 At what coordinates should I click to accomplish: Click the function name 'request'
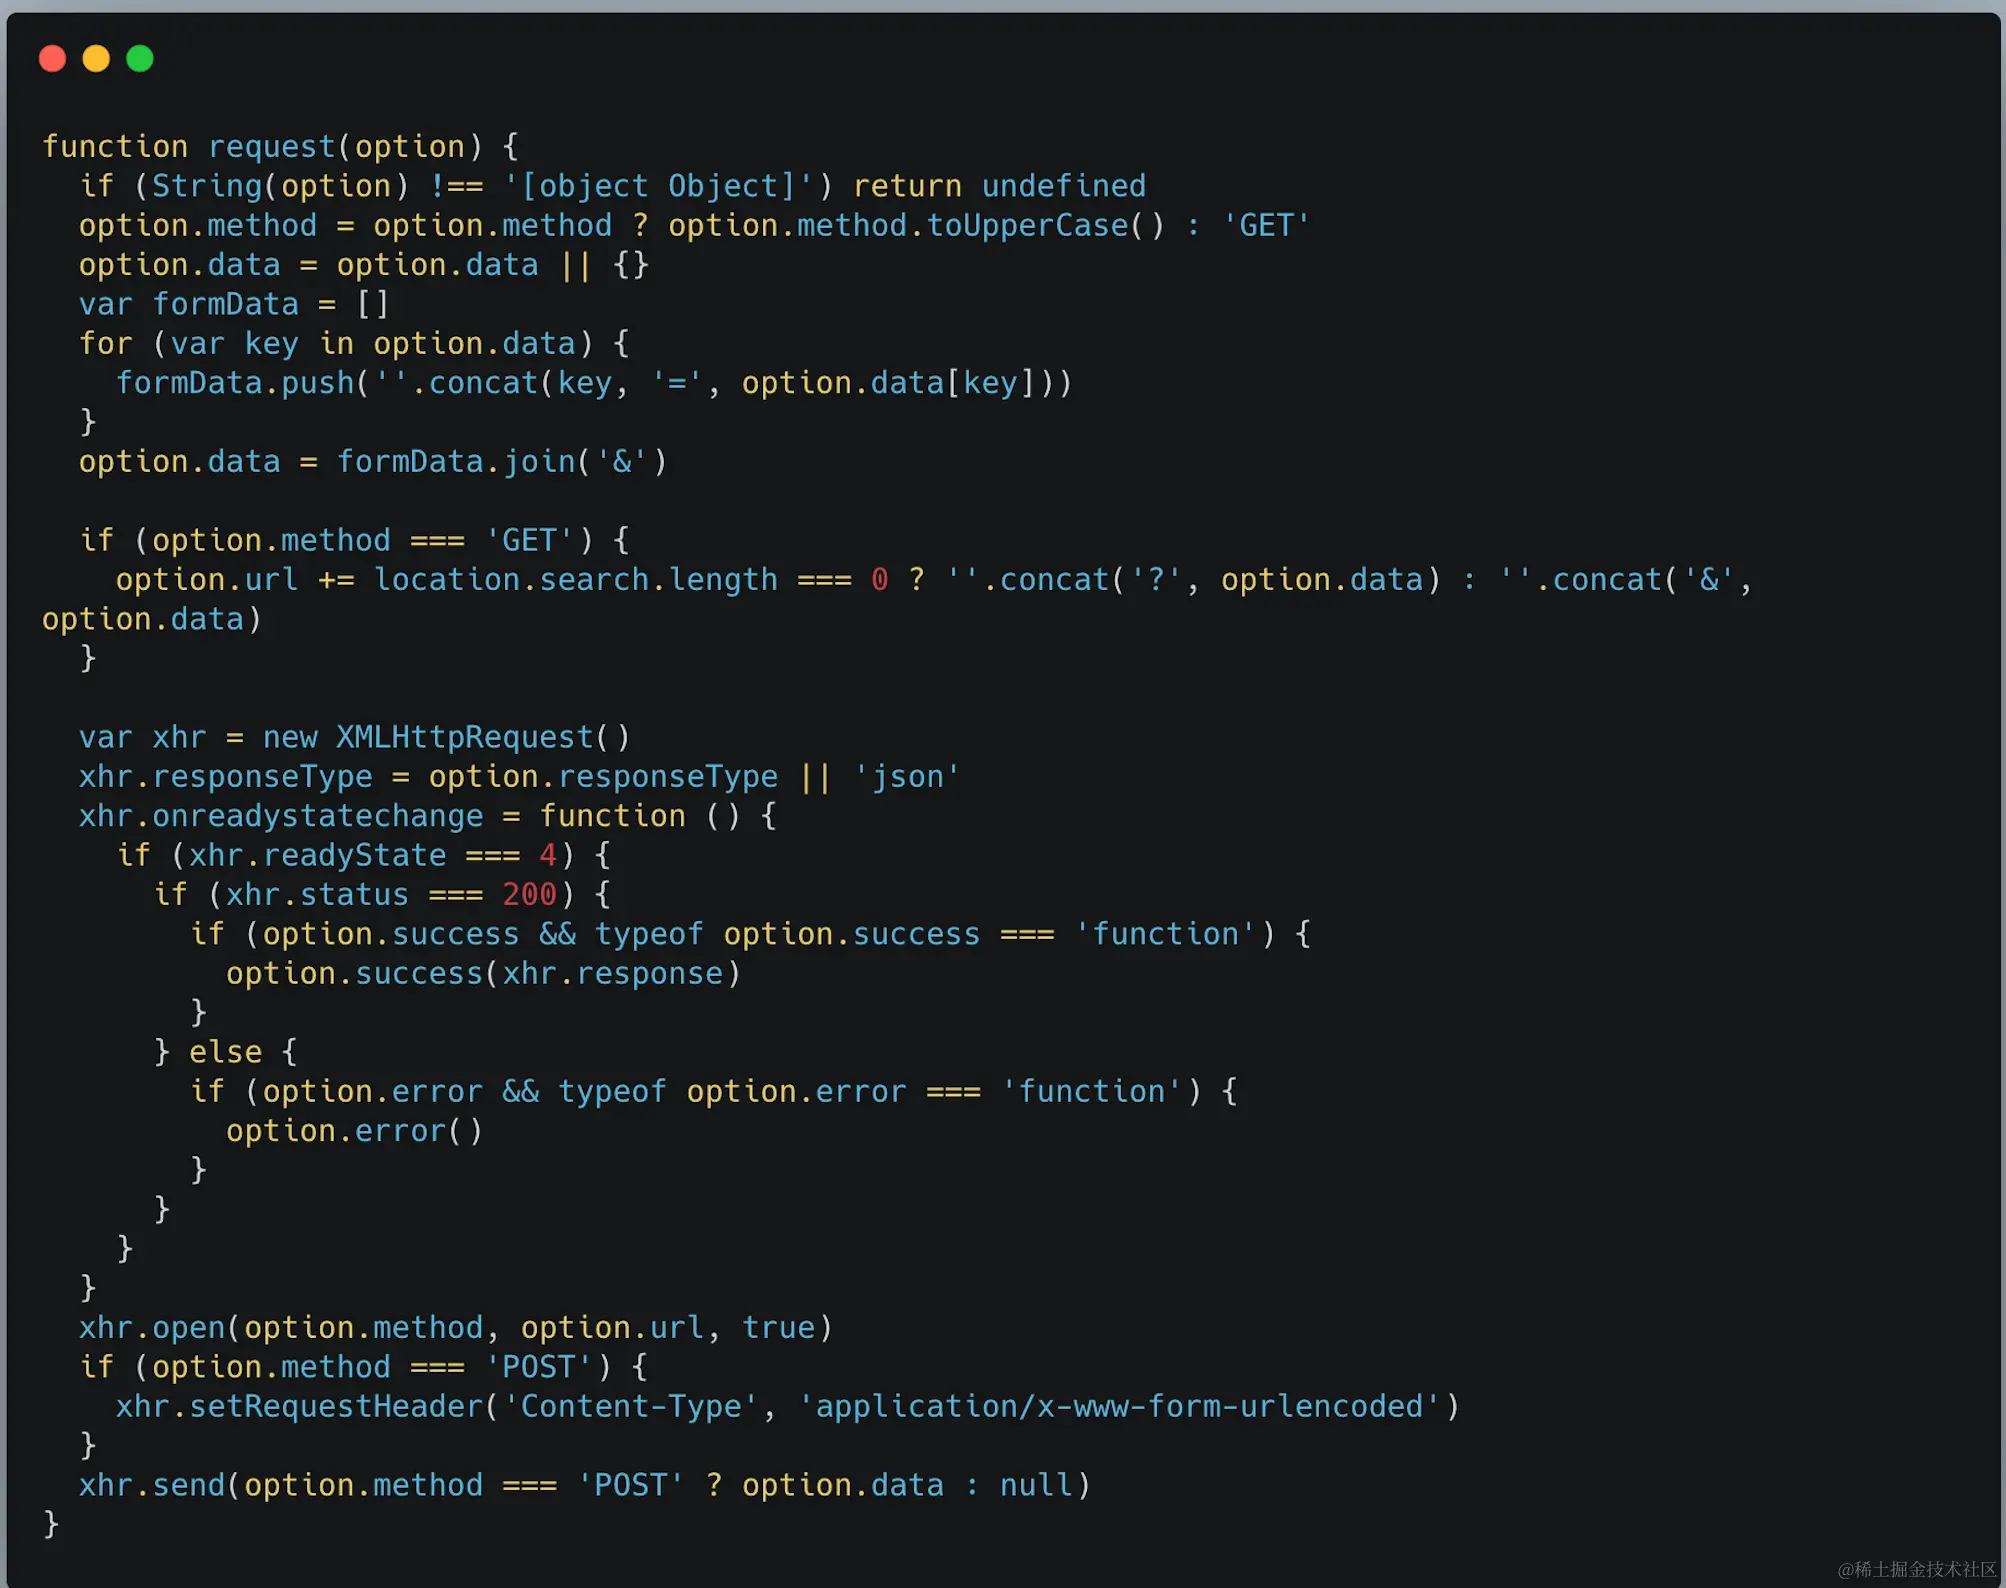tap(271, 147)
